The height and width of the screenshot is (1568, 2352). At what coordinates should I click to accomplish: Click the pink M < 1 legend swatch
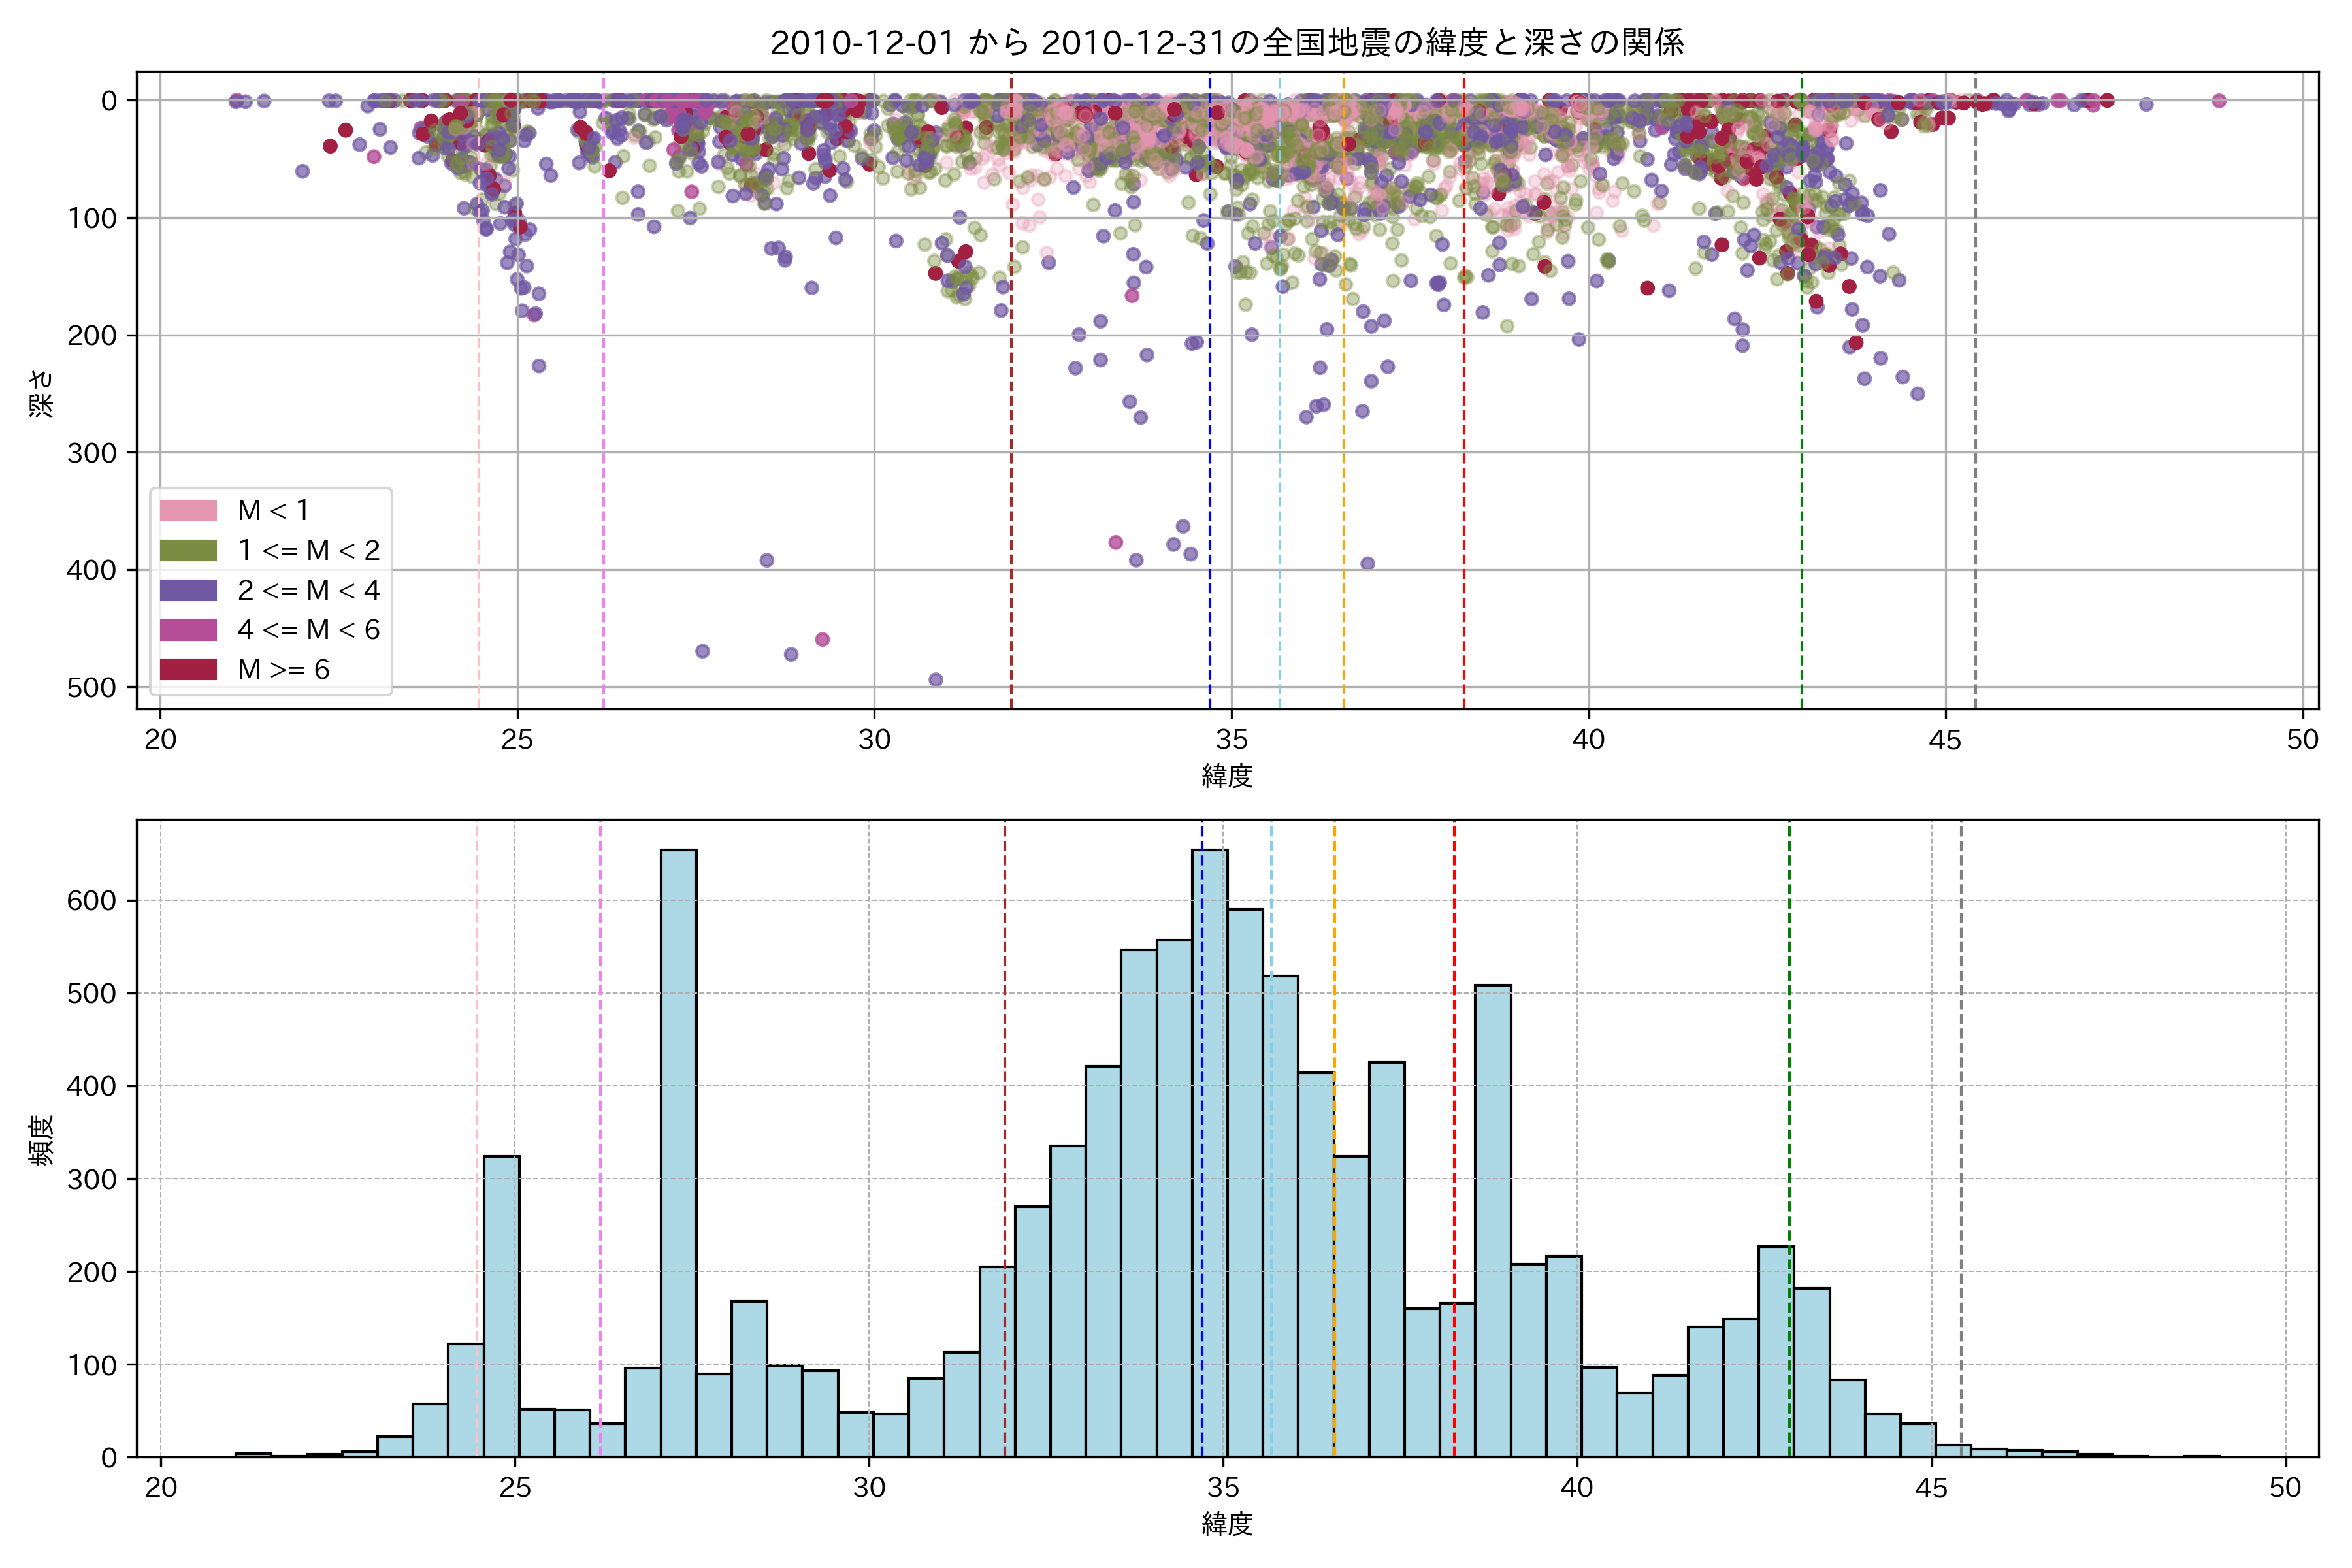[188, 511]
